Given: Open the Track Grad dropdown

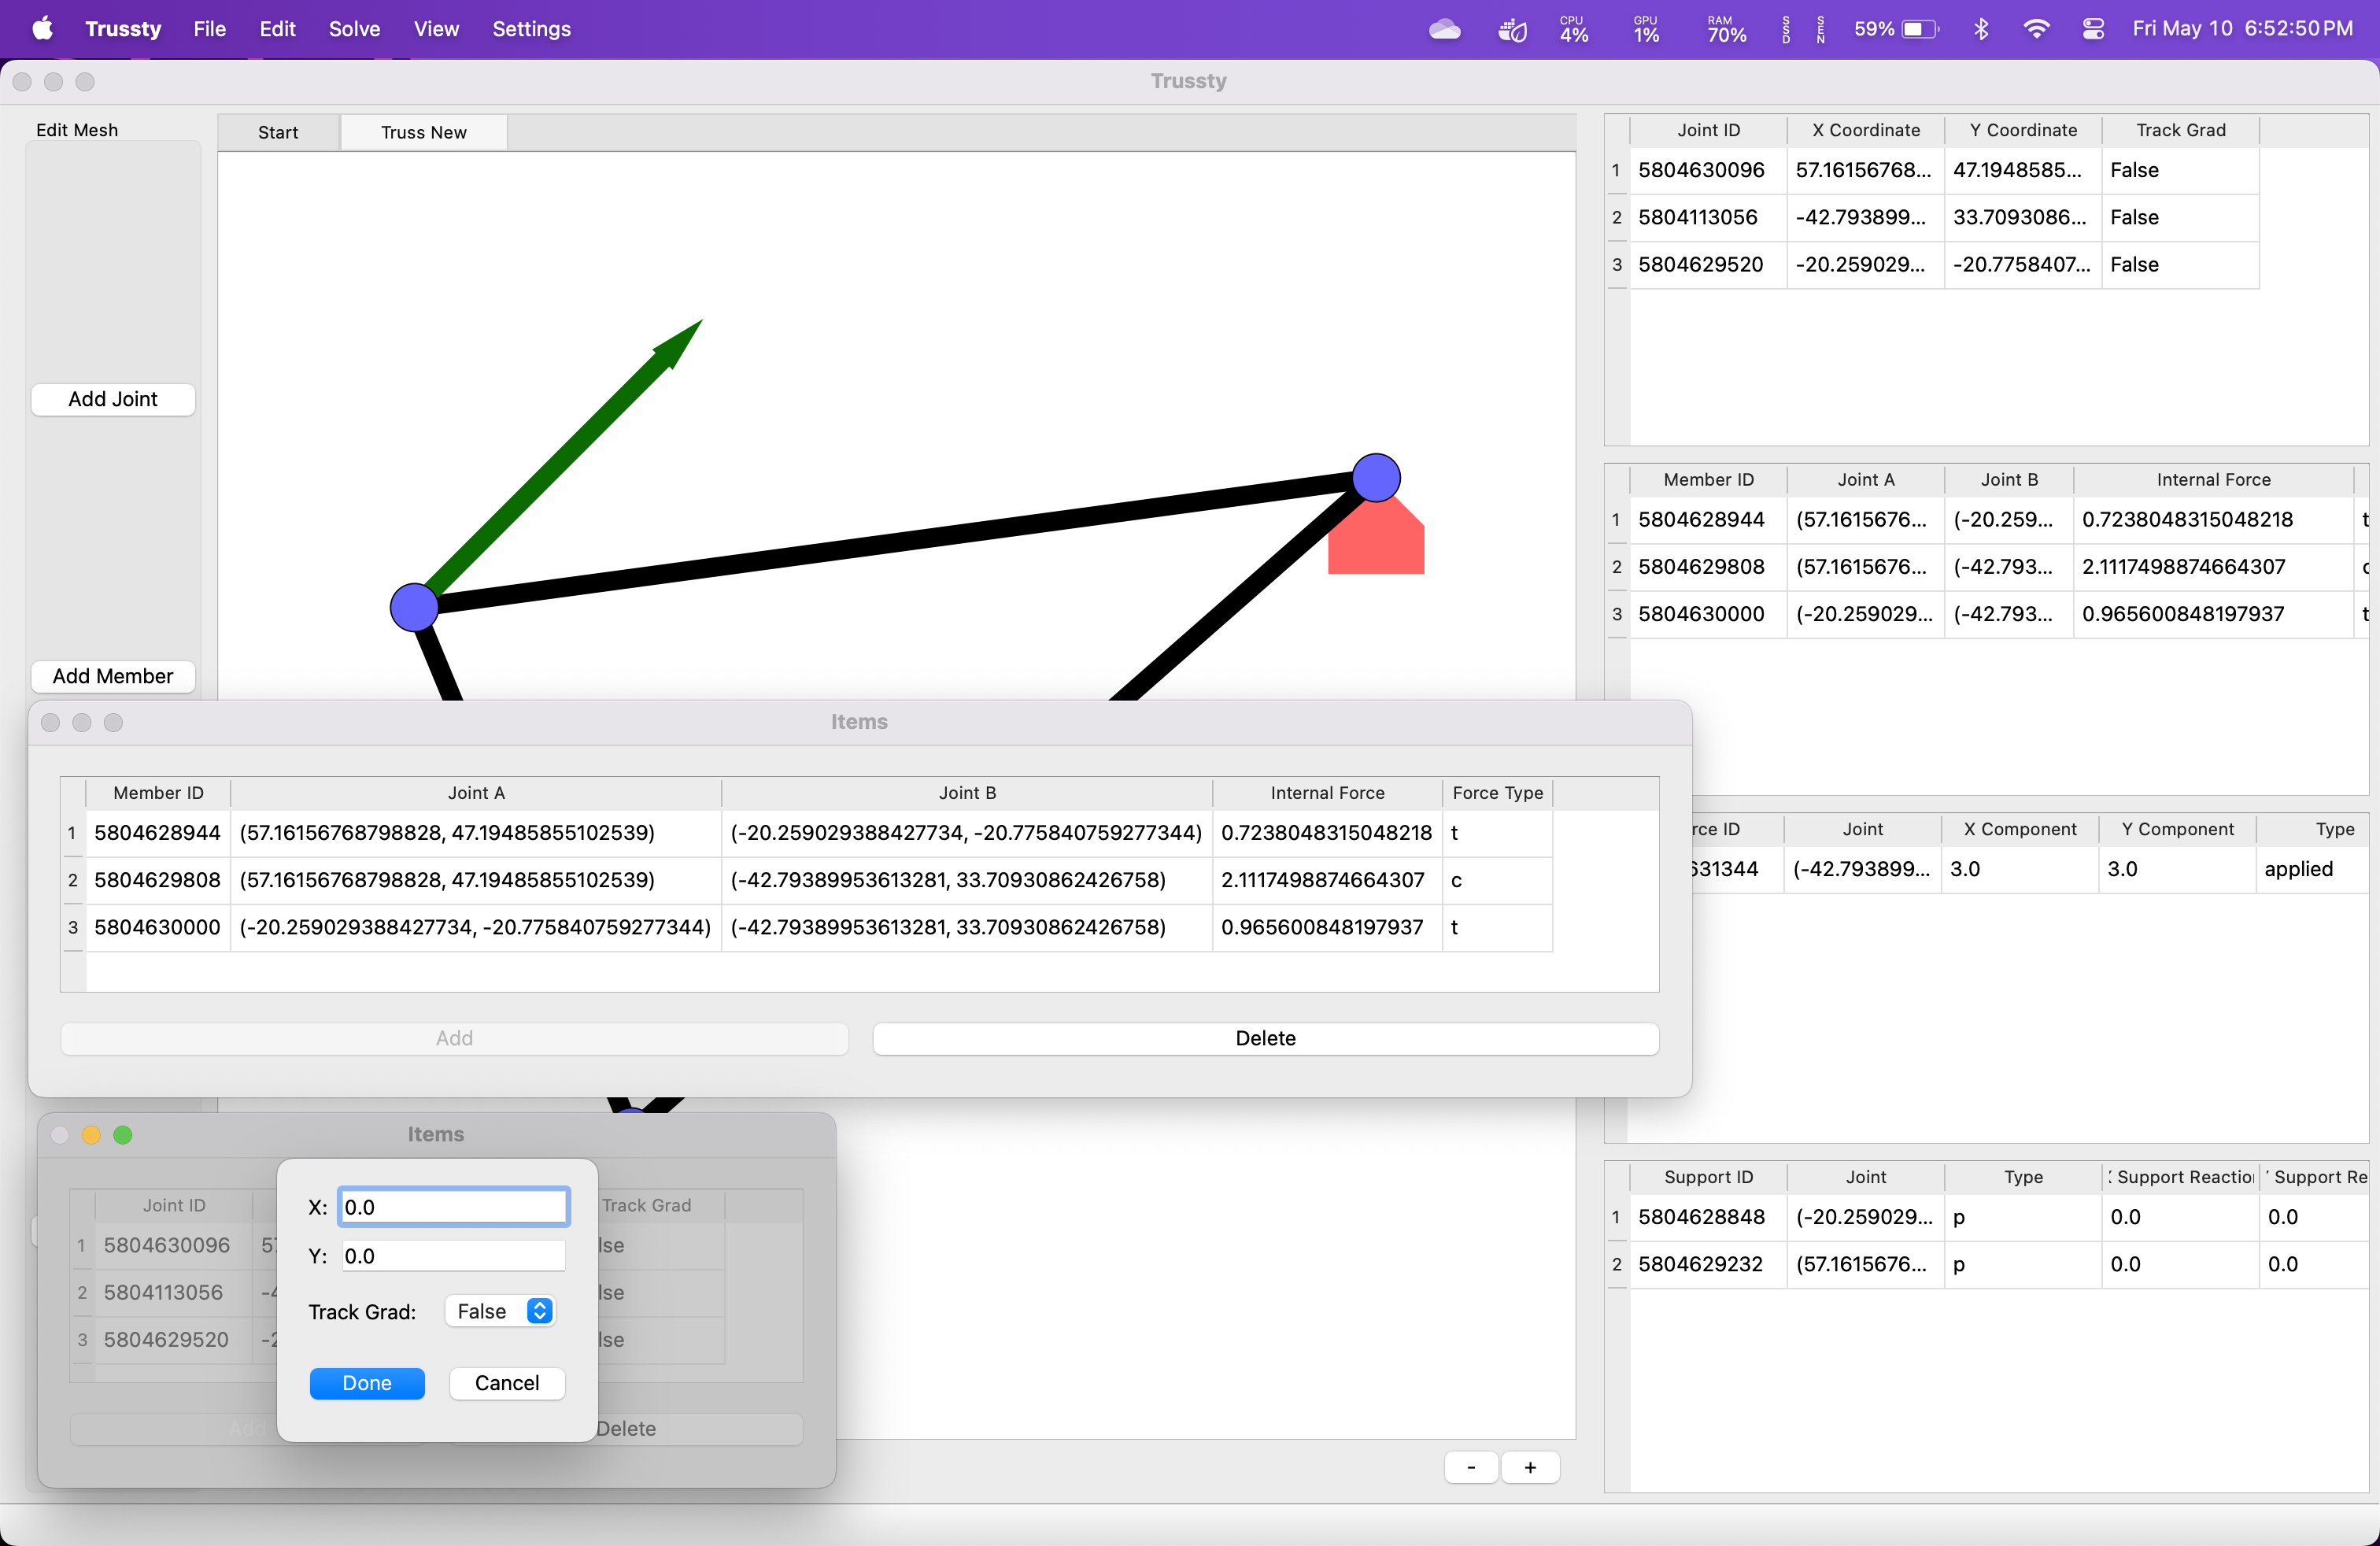Looking at the screenshot, I should click(500, 1311).
